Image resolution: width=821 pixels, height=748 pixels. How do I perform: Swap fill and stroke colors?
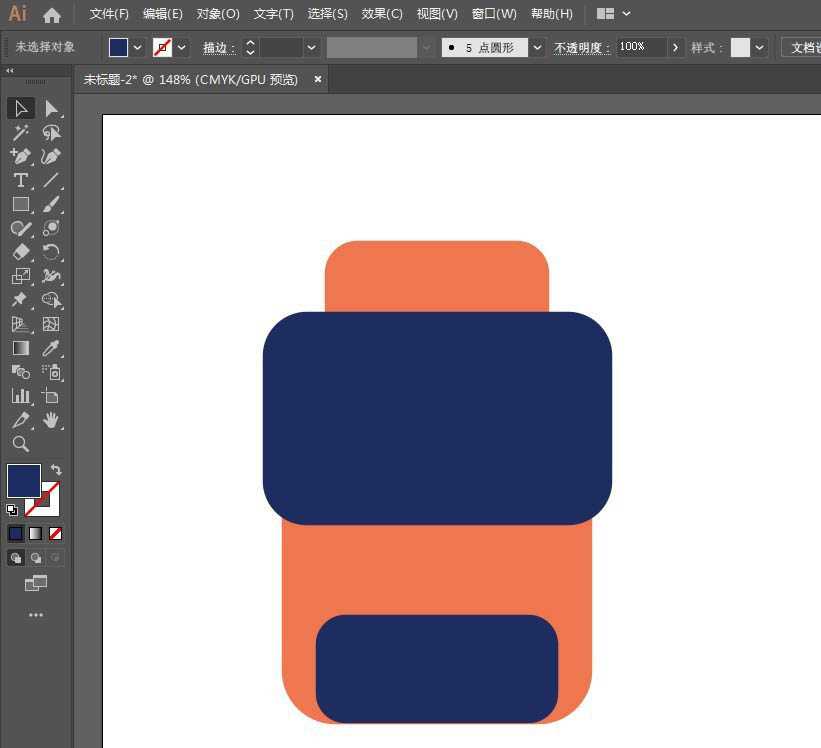(x=56, y=470)
